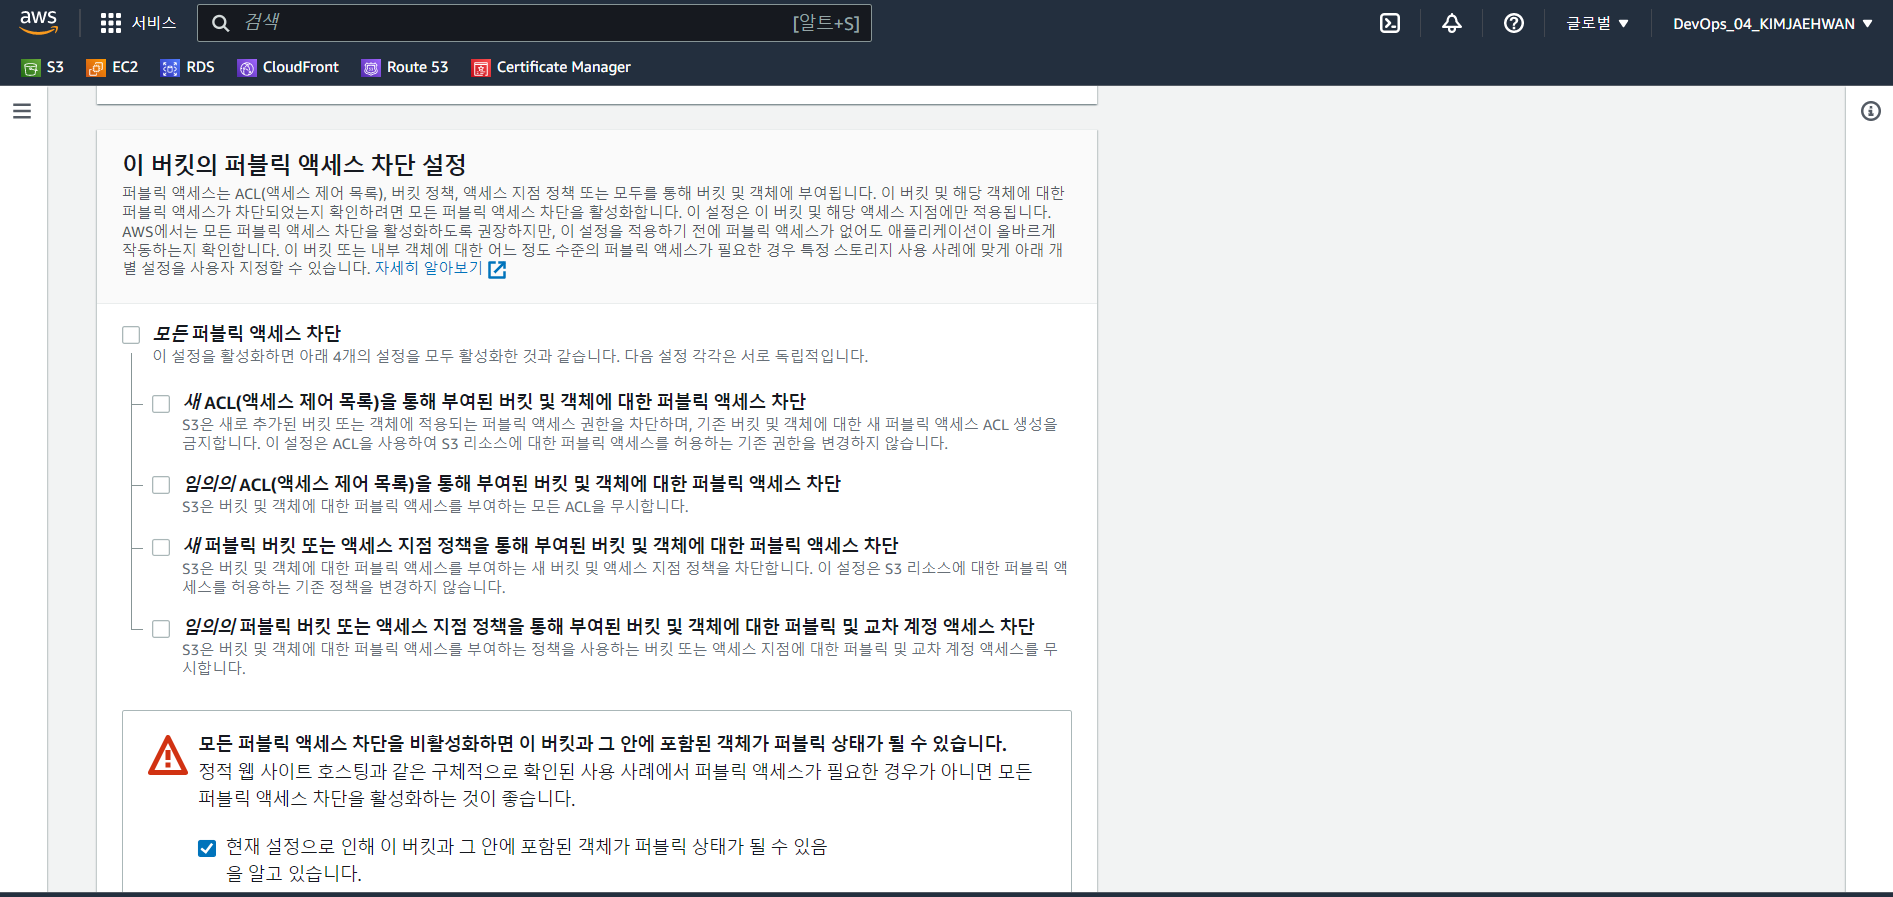Click the CloudFront bookmark icon
The width and height of the screenshot is (1893, 897).
point(247,68)
